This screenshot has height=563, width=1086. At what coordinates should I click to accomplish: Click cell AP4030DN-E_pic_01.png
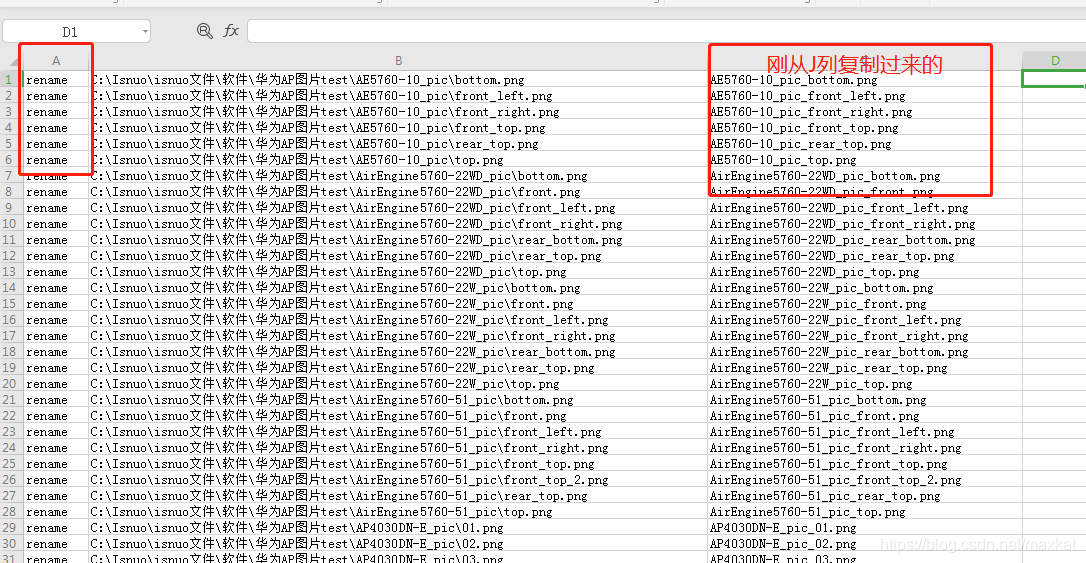865,528
